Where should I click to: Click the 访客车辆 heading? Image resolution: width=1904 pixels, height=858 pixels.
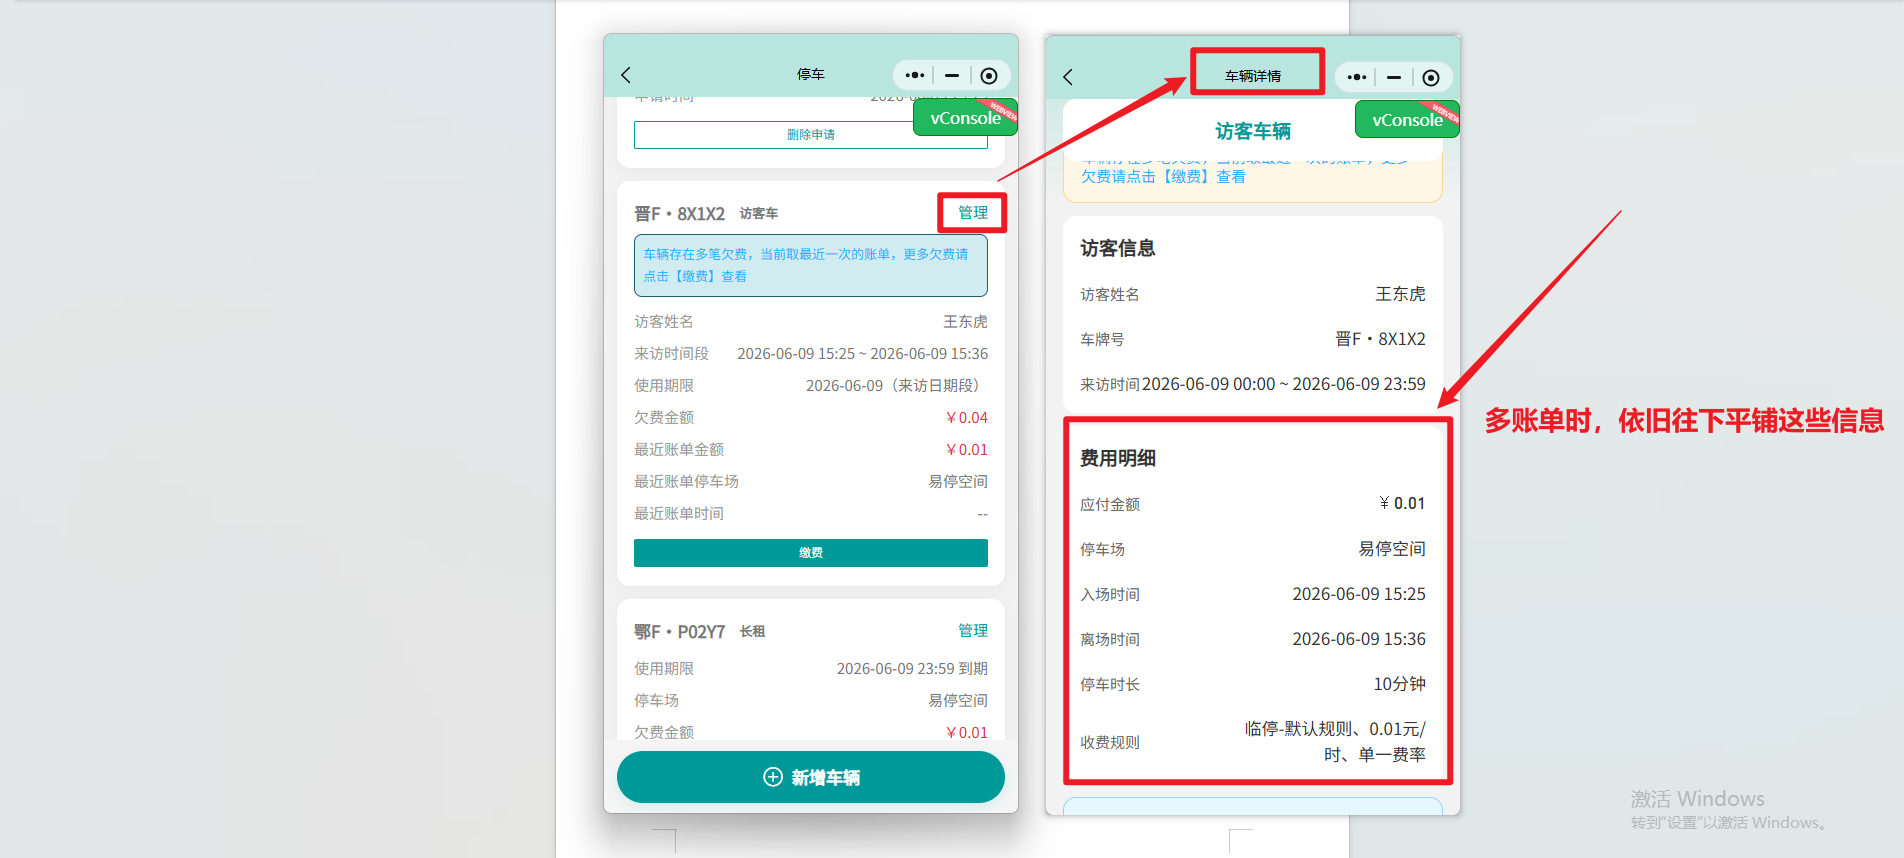click(x=1253, y=131)
